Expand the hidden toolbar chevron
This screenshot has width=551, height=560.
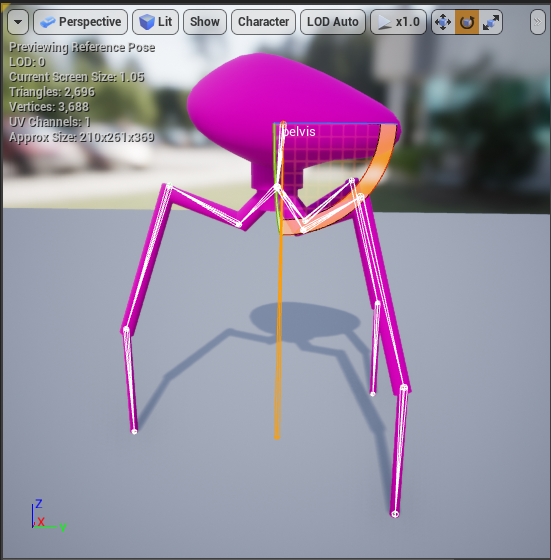[x=537, y=22]
